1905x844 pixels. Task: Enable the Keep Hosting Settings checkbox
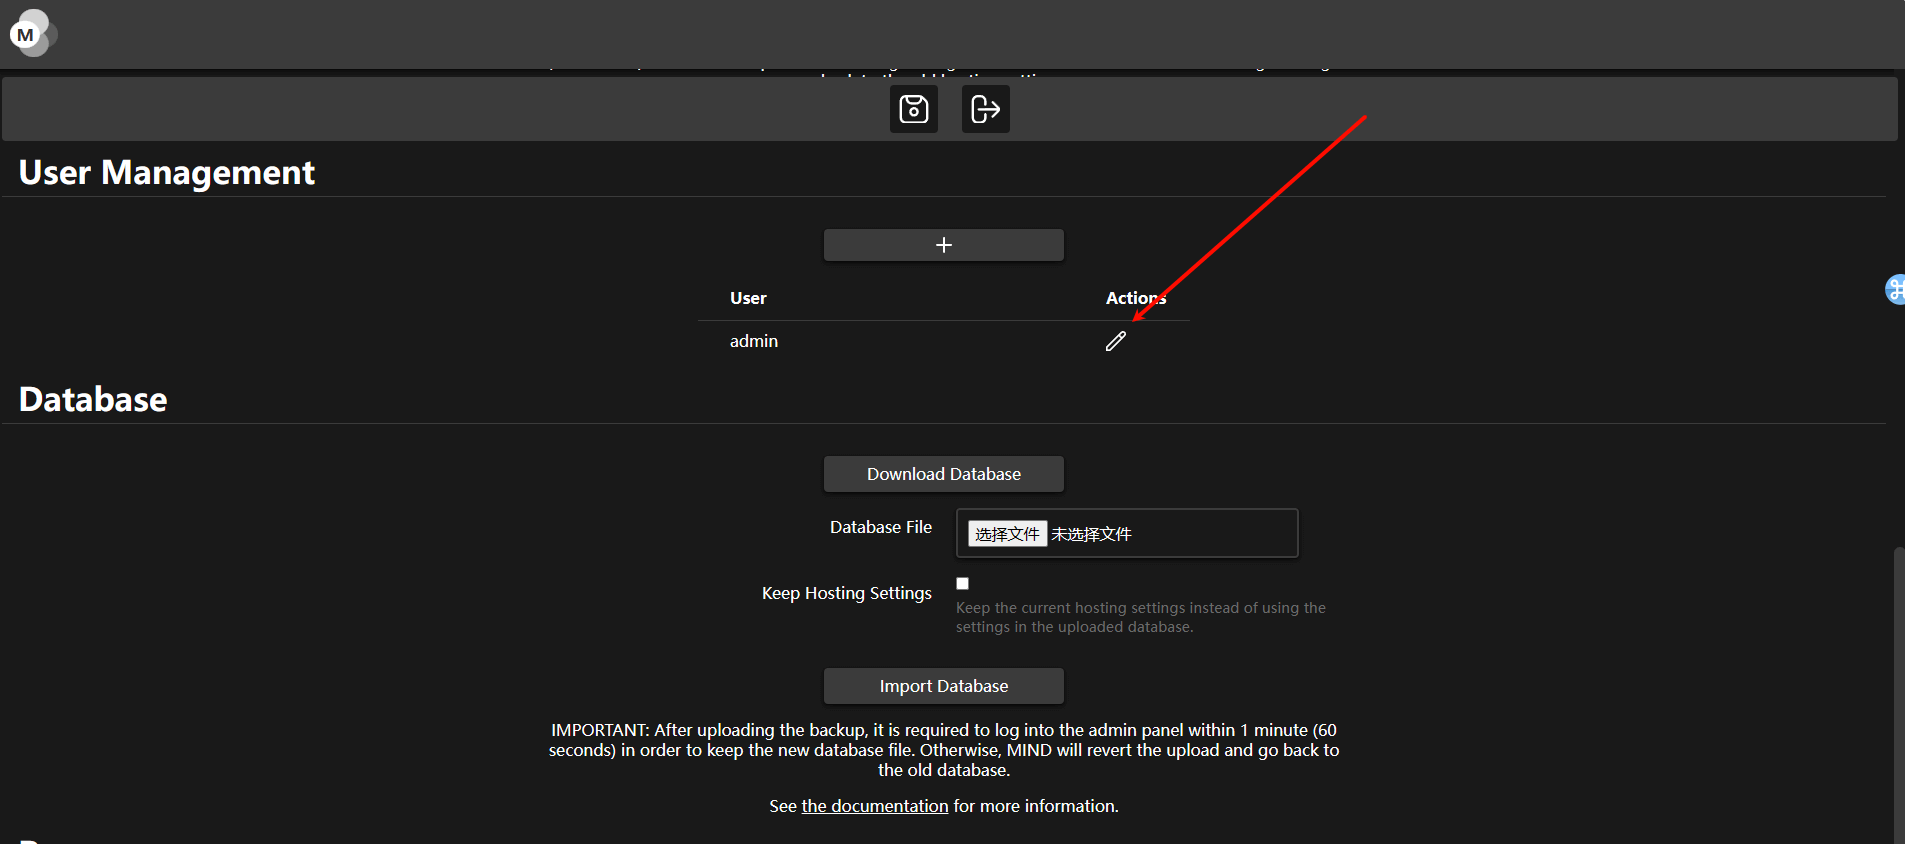click(962, 584)
